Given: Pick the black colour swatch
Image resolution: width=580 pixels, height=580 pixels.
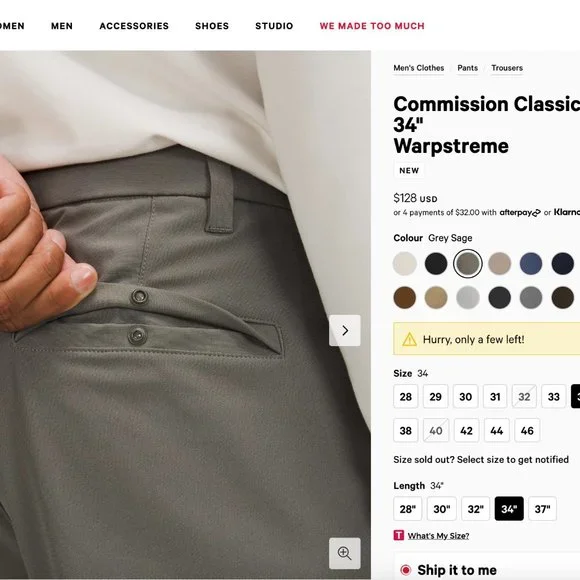Looking at the screenshot, I should pos(436,263).
